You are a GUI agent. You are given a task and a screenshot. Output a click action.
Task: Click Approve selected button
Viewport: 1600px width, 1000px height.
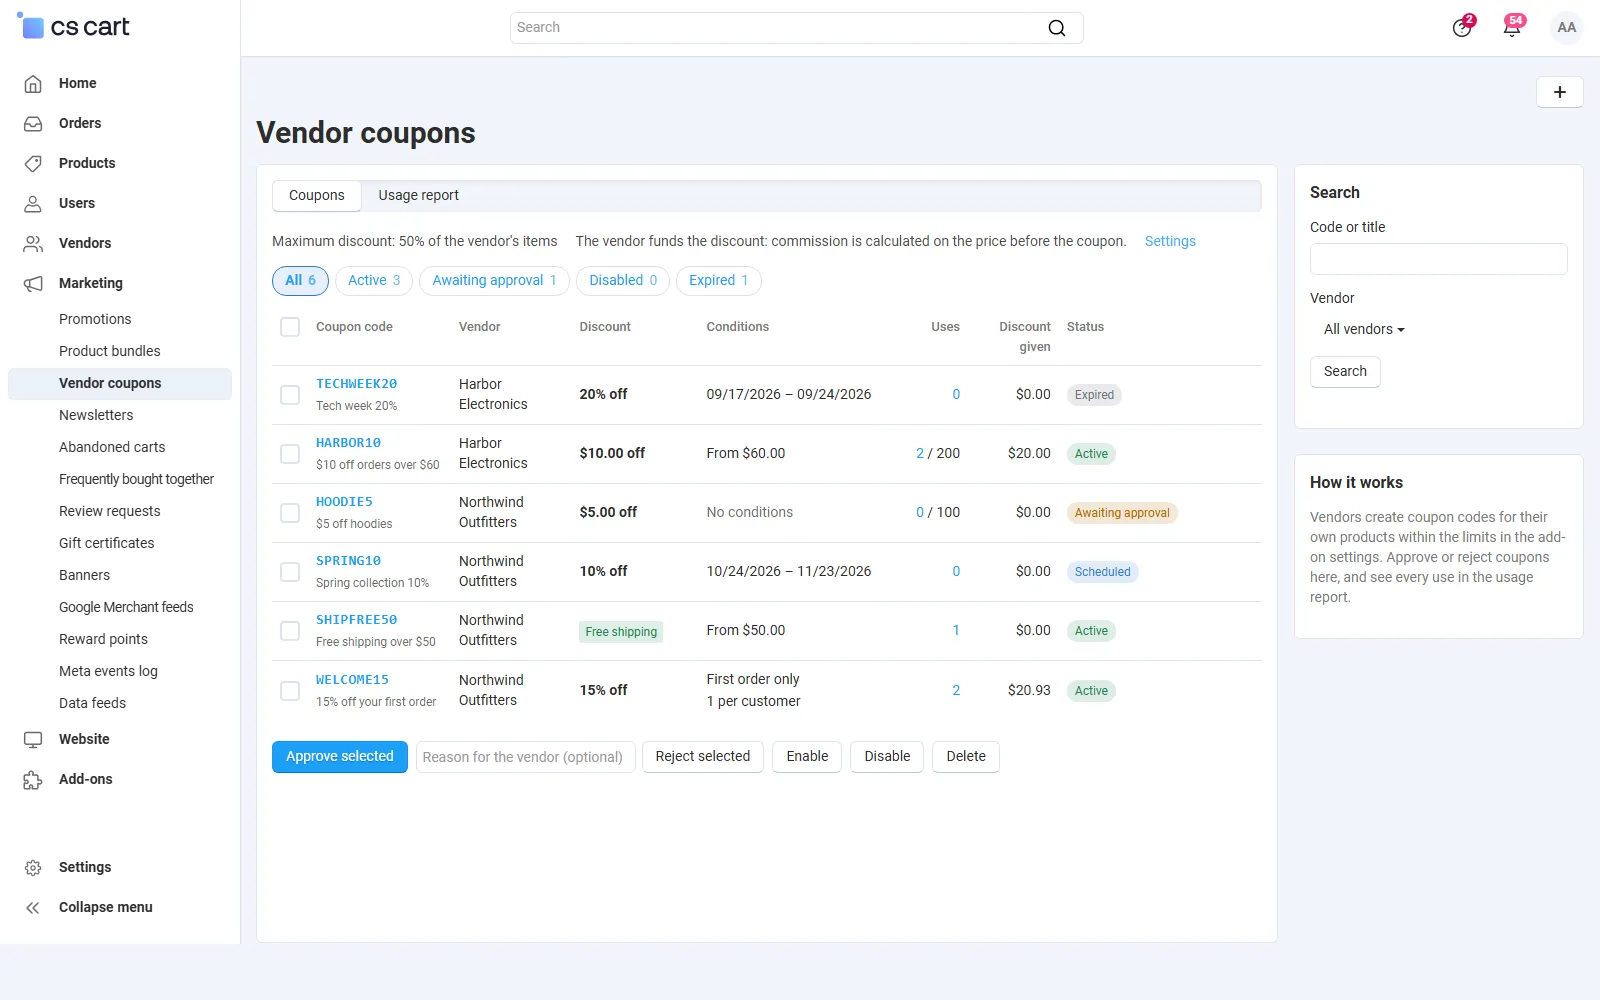[x=340, y=756]
